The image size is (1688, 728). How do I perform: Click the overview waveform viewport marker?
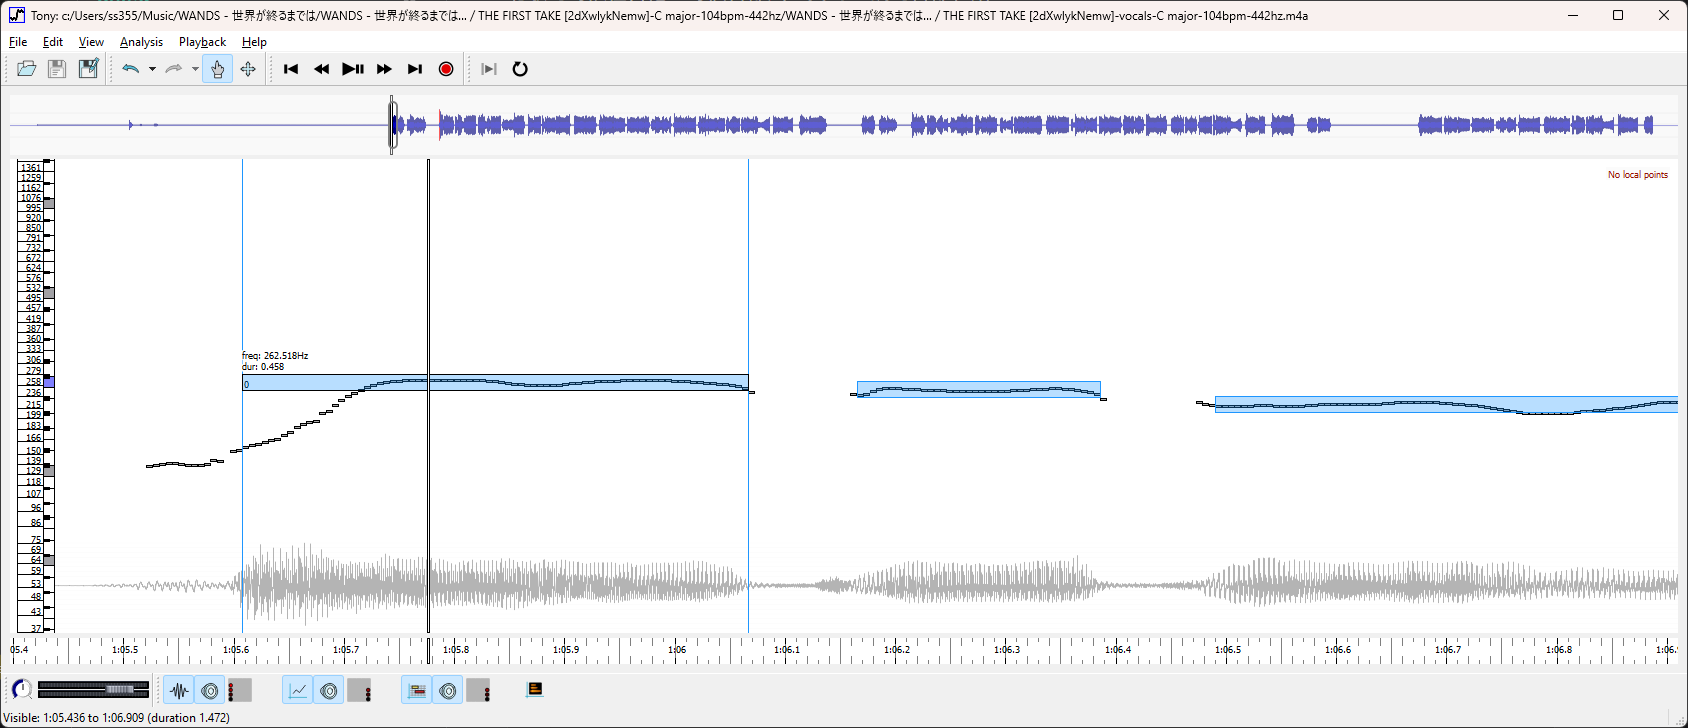(392, 125)
